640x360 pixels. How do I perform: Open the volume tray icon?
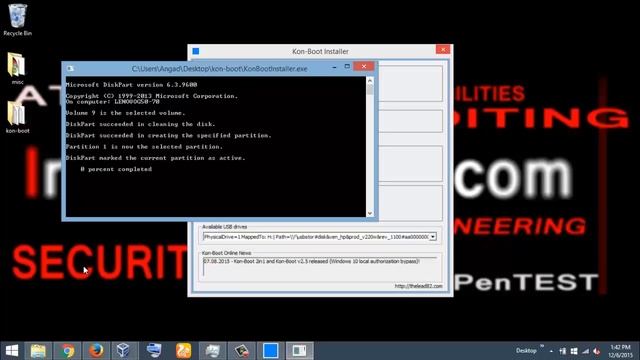pyautogui.click(x=597, y=351)
